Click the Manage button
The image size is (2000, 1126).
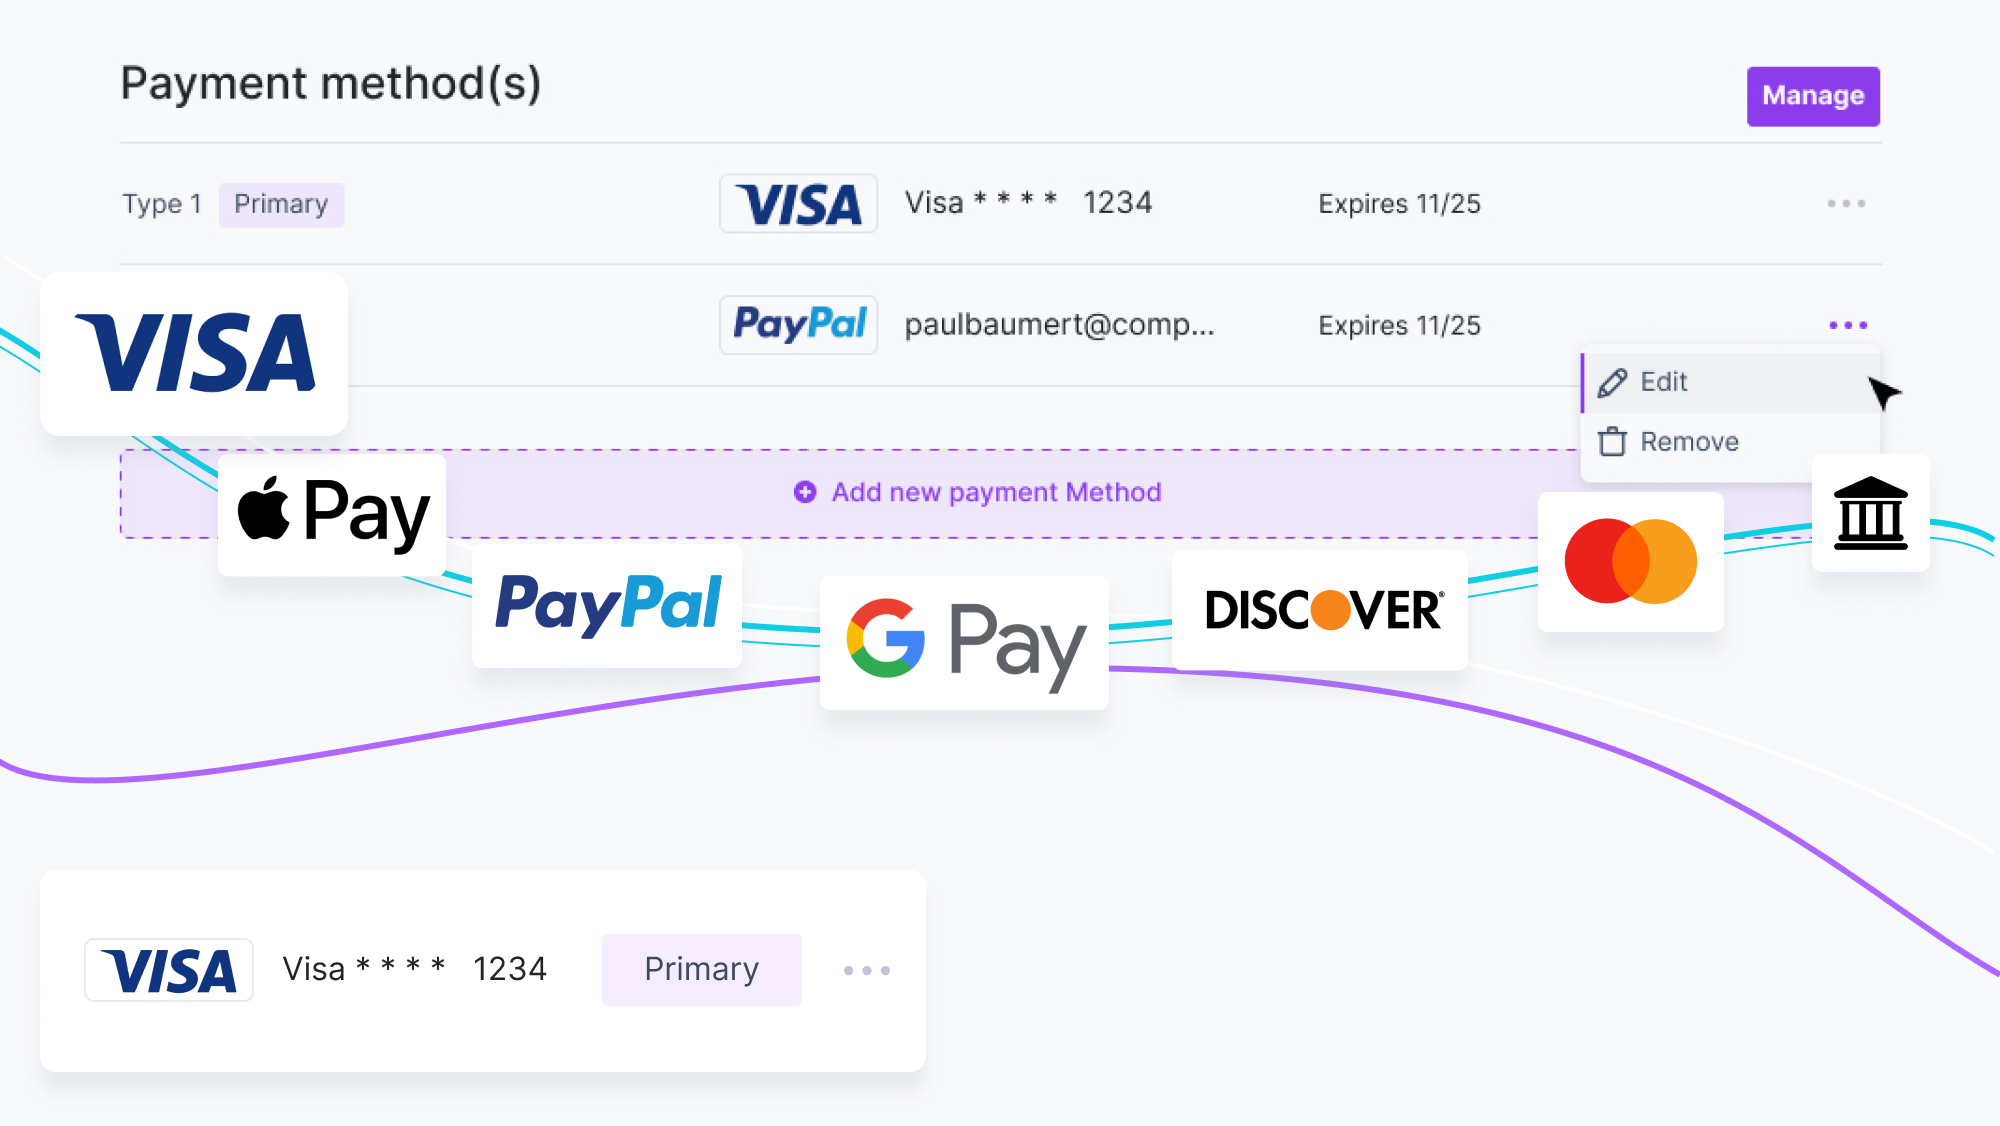click(1812, 96)
